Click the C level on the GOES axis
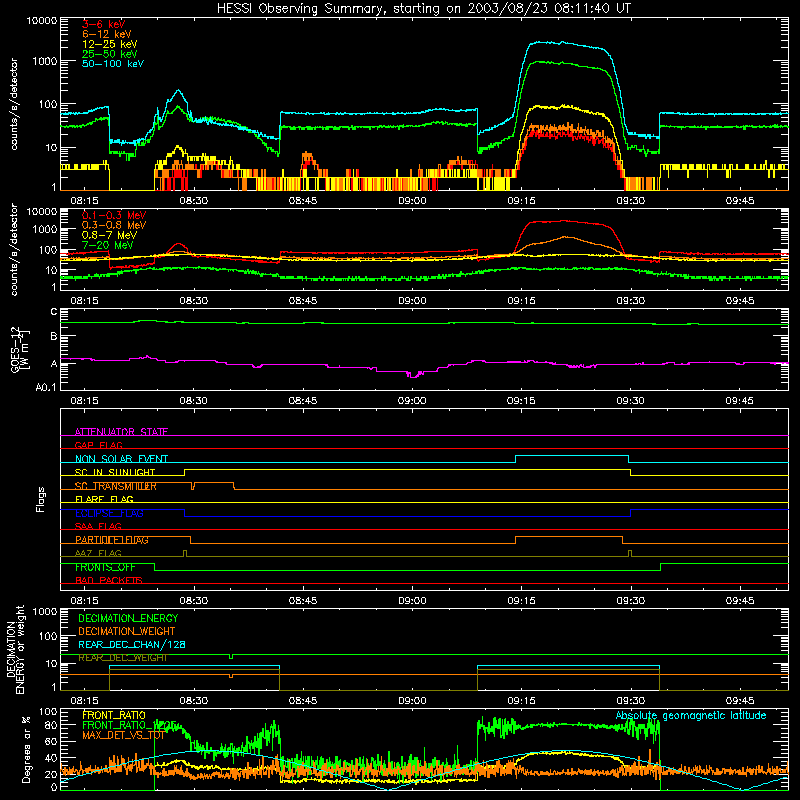 54,312
